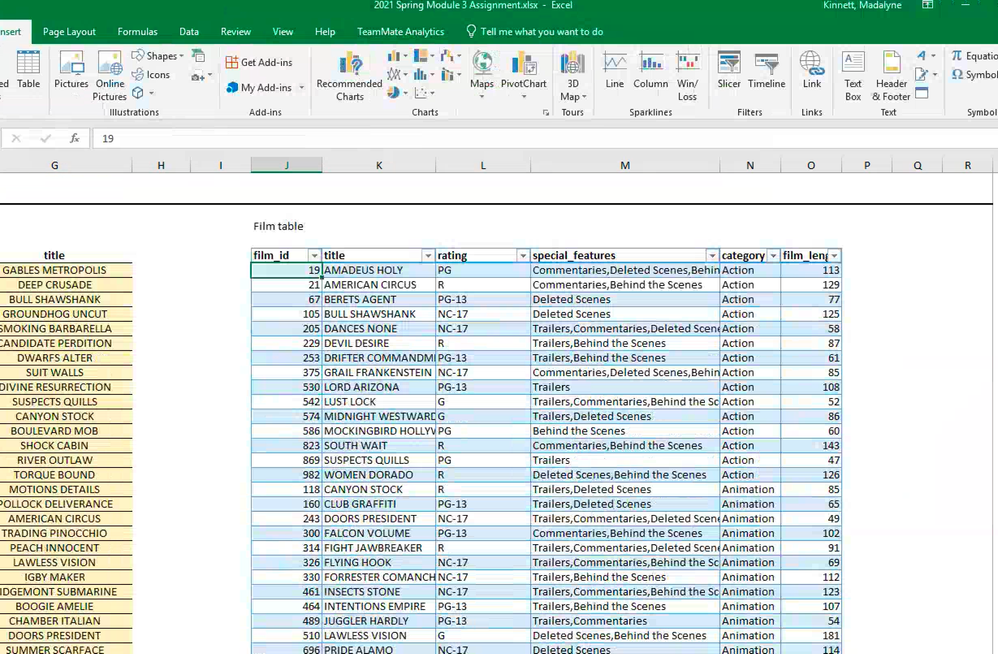Image resolution: width=998 pixels, height=654 pixels.
Task: Open the special_features column filter dropdown
Action: 712,256
